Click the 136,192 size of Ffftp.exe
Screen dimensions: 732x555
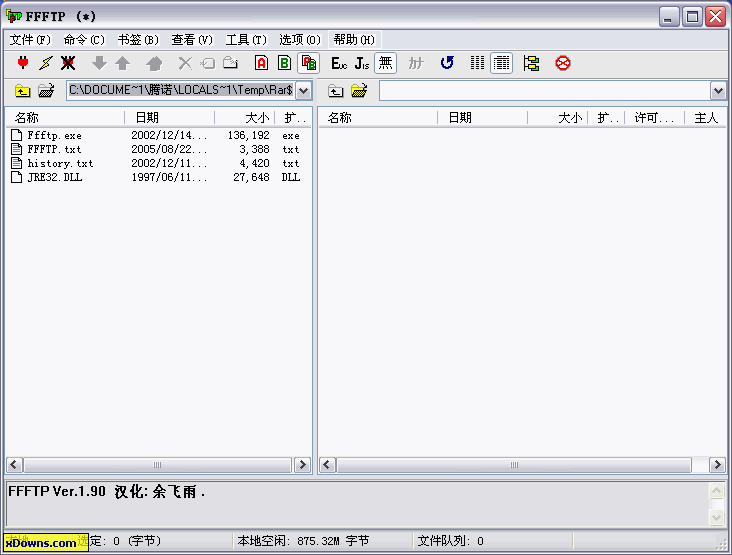[x=248, y=135]
